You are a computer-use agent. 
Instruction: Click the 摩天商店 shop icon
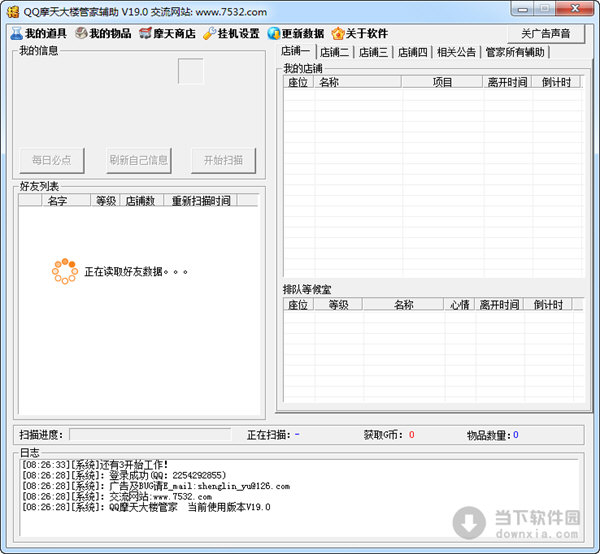pos(145,34)
